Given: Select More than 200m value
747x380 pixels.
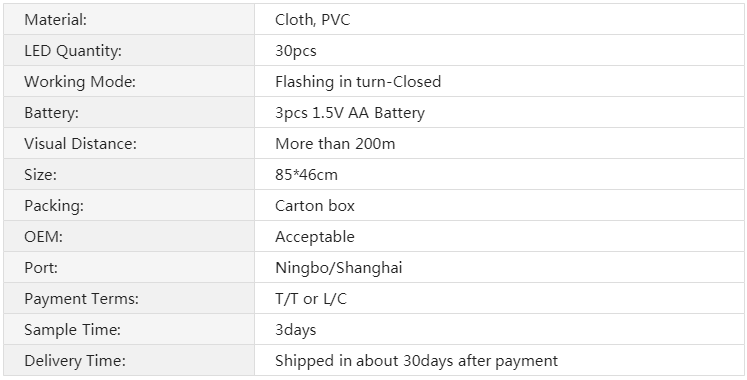Looking at the screenshot, I should pos(335,143).
